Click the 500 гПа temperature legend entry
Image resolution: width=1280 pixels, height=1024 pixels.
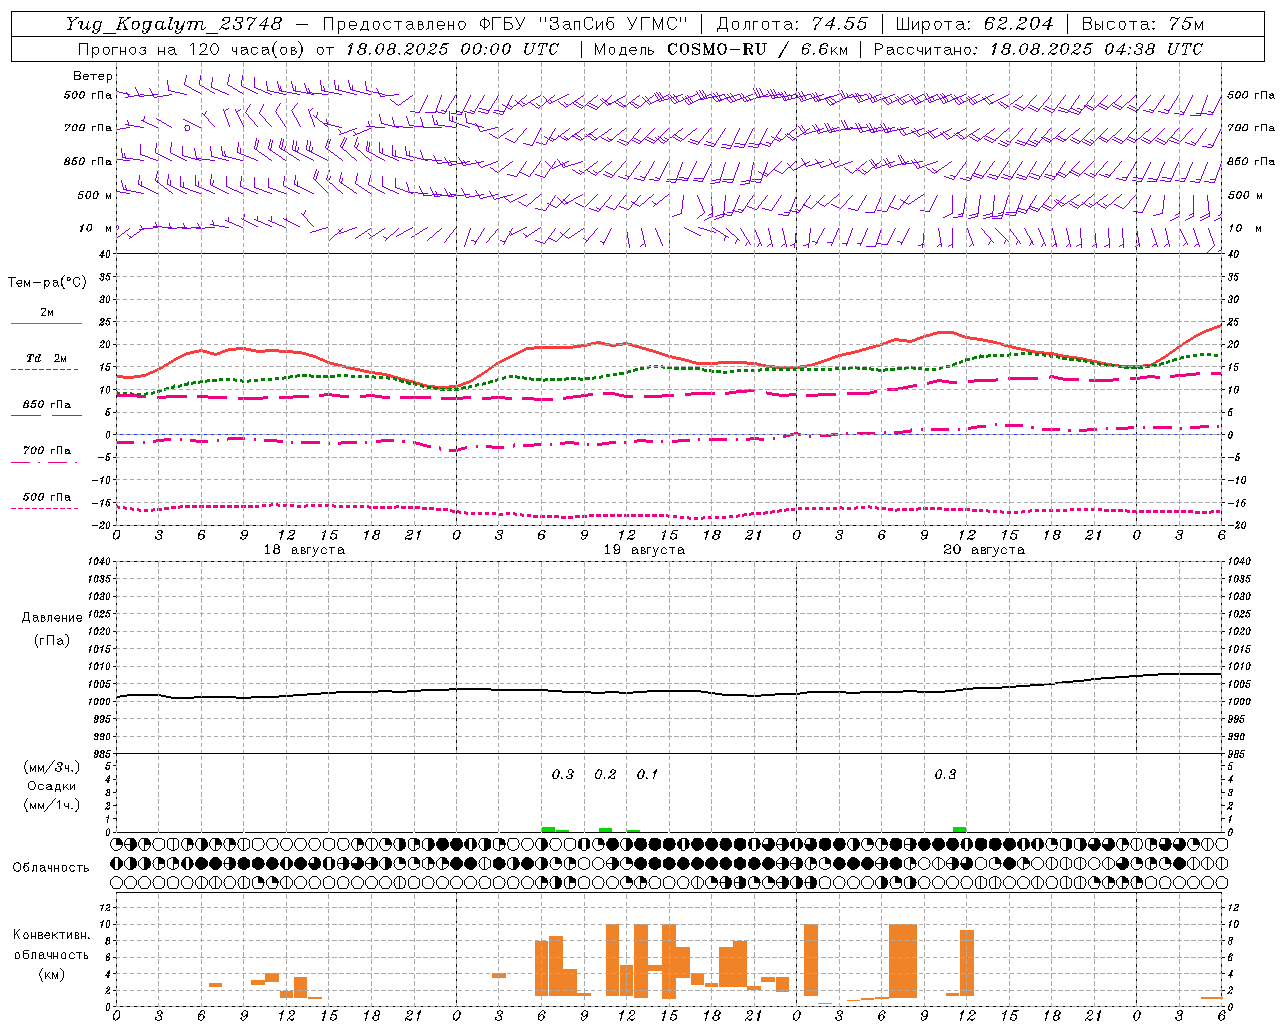click(x=46, y=497)
